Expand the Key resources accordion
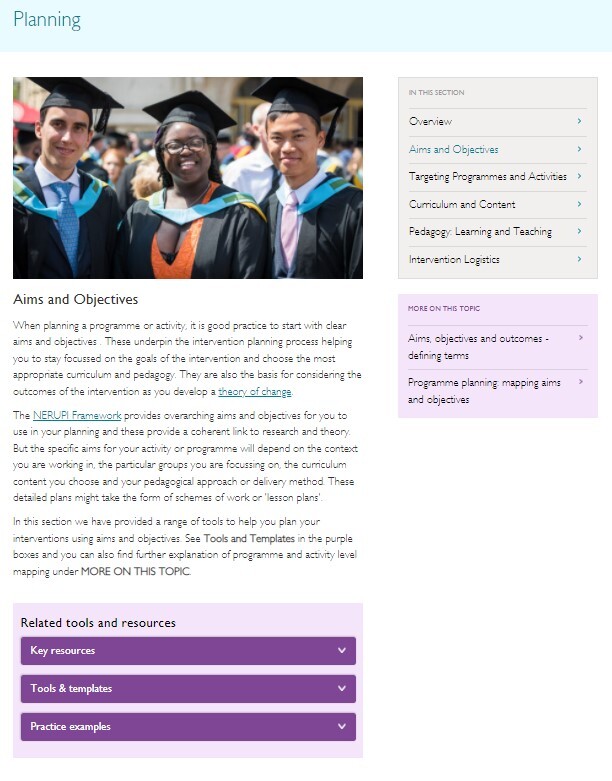This screenshot has width=612, height=781. click(x=188, y=651)
